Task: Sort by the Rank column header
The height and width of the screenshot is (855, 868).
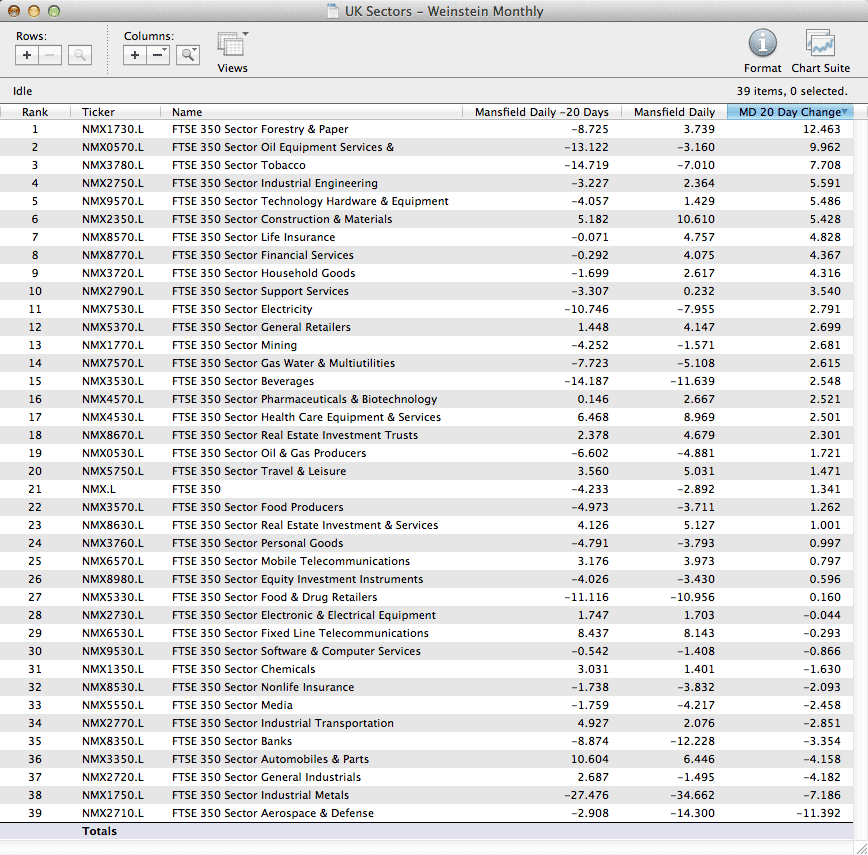Action: tap(35, 112)
